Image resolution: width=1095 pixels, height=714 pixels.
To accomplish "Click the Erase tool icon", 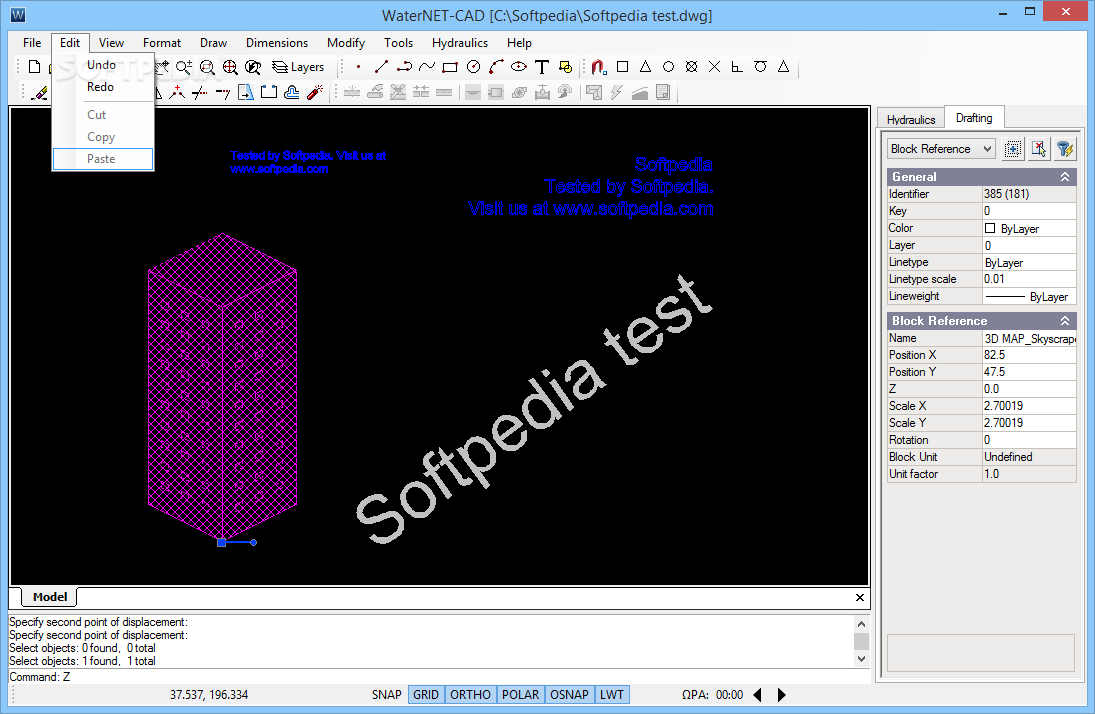I will tap(40, 92).
